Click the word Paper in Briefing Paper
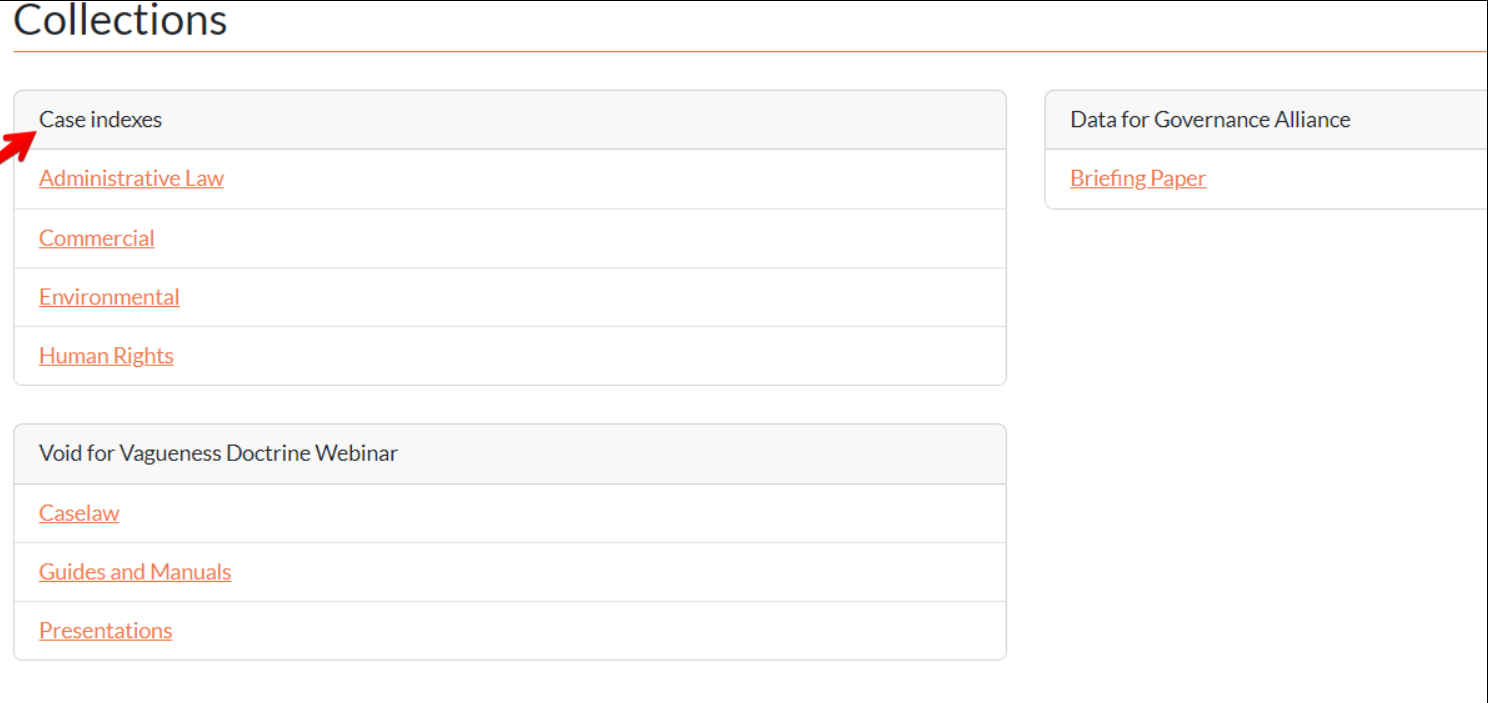The width and height of the screenshot is (1488, 703). coord(1178,179)
